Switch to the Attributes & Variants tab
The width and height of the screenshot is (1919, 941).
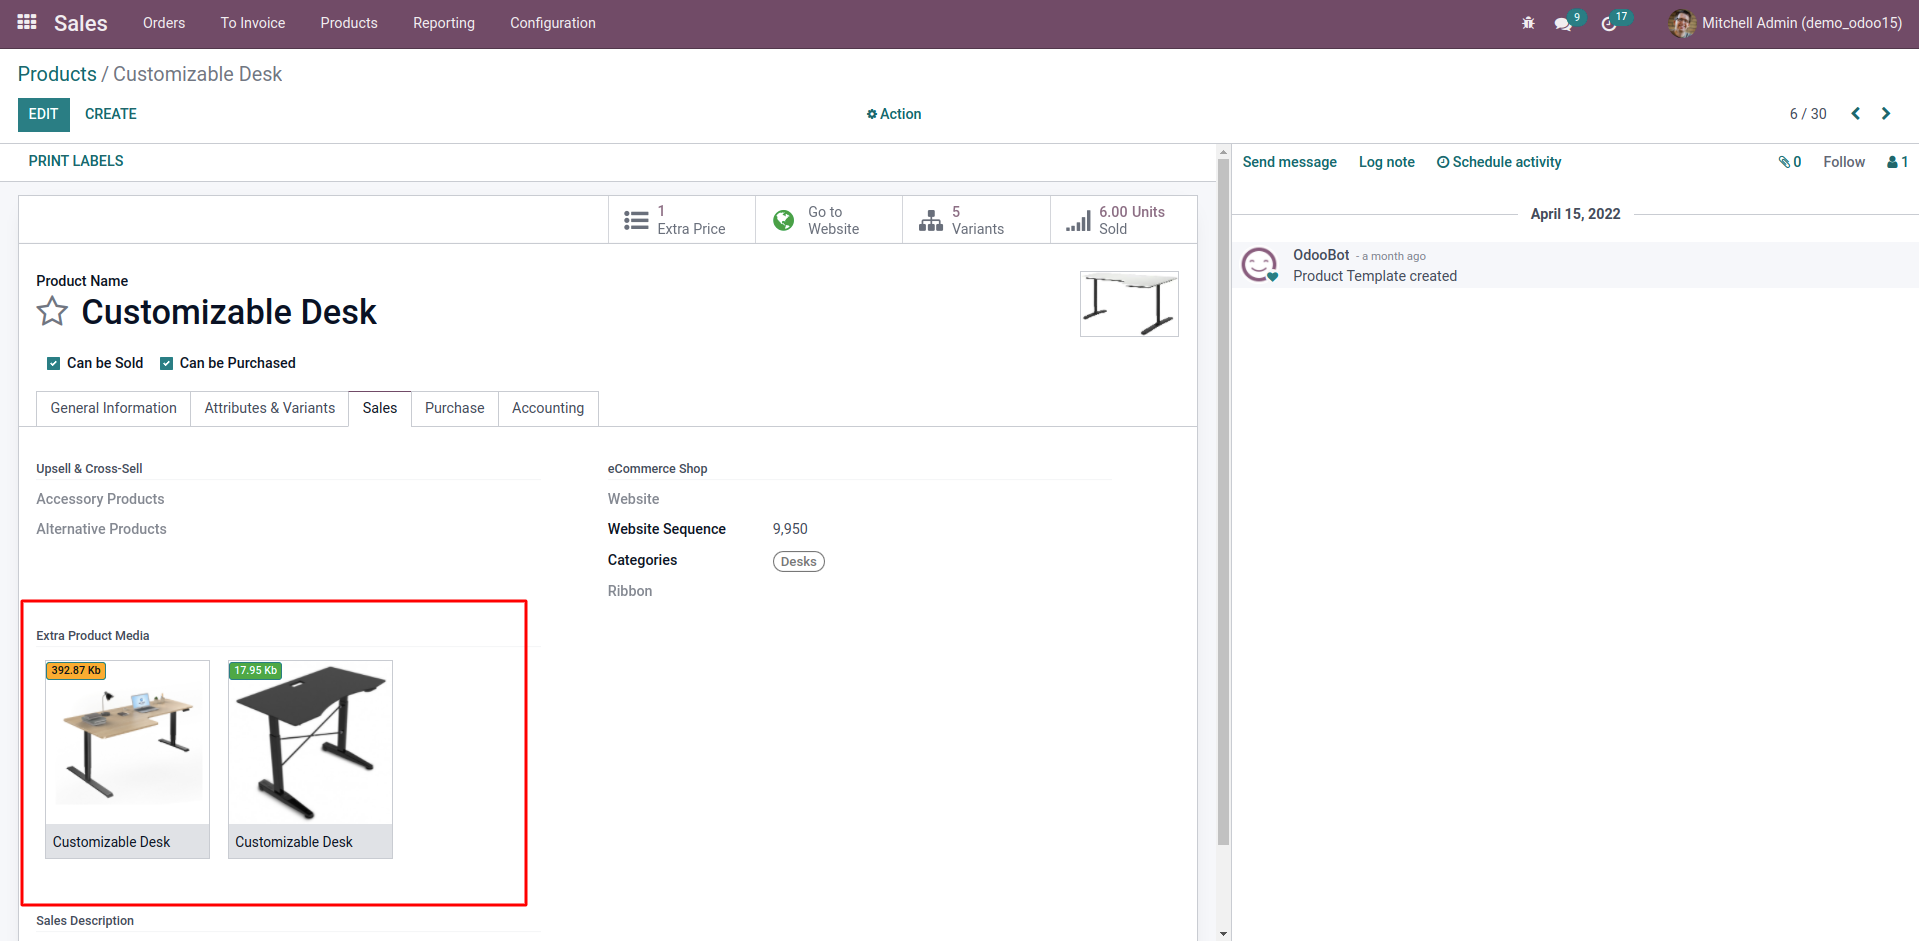point(270,408)
